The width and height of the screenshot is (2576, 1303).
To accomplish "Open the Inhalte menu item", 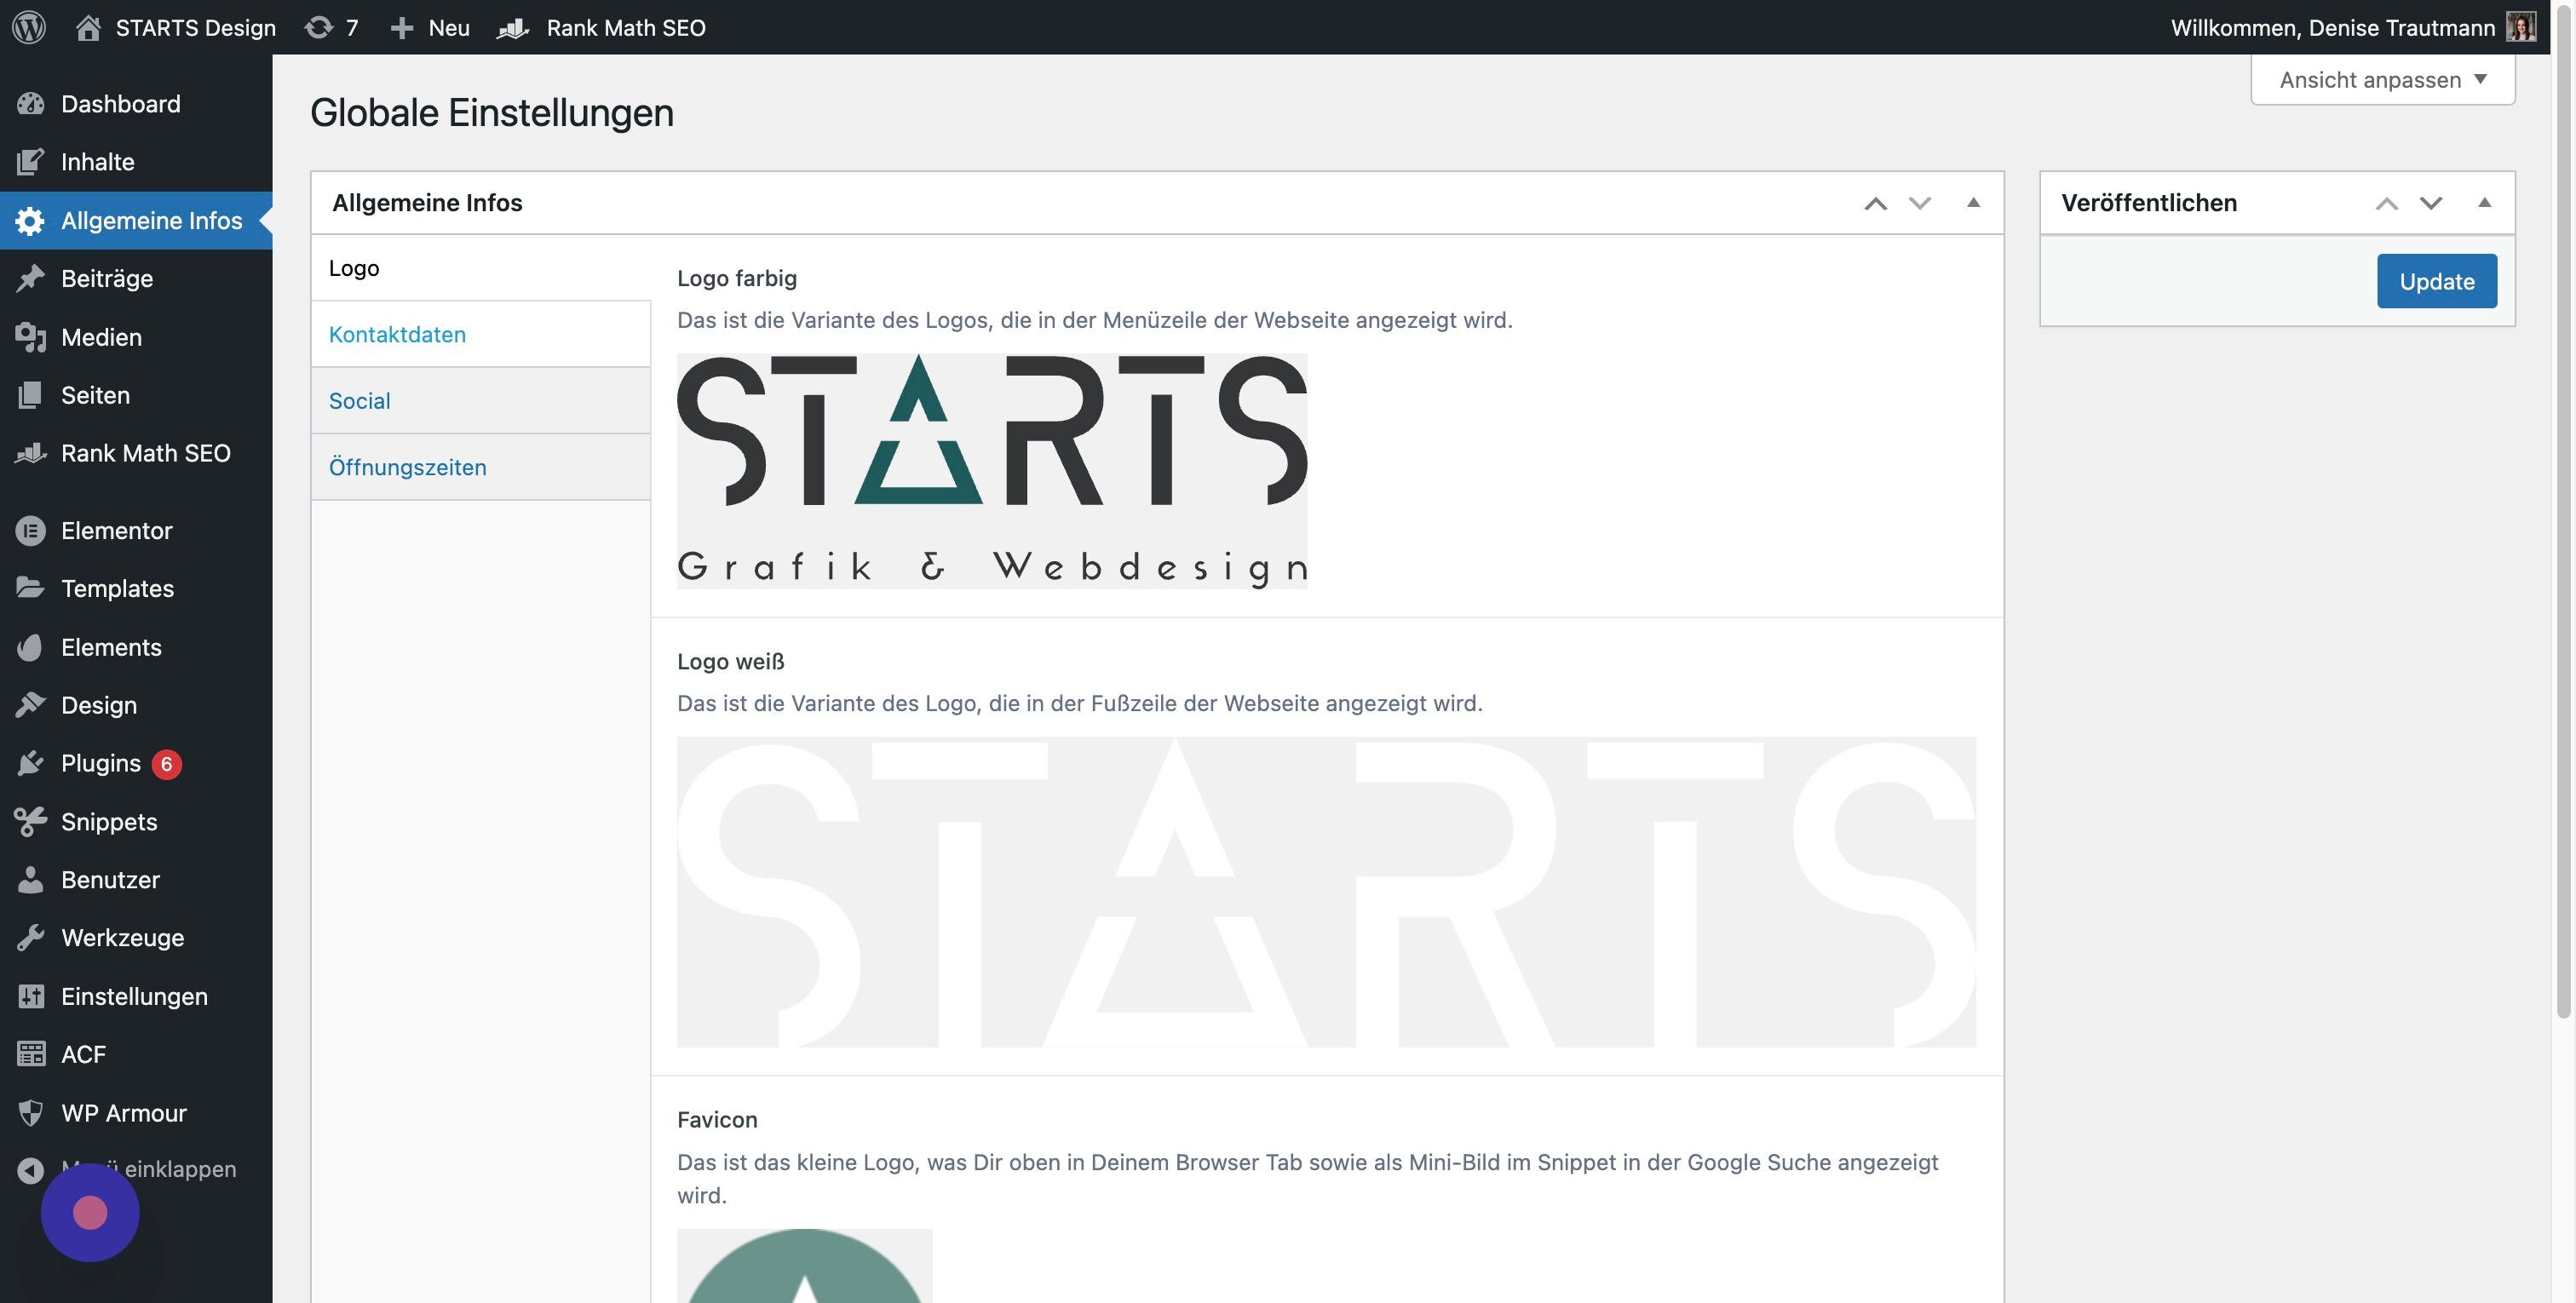I will coord(136,162).
